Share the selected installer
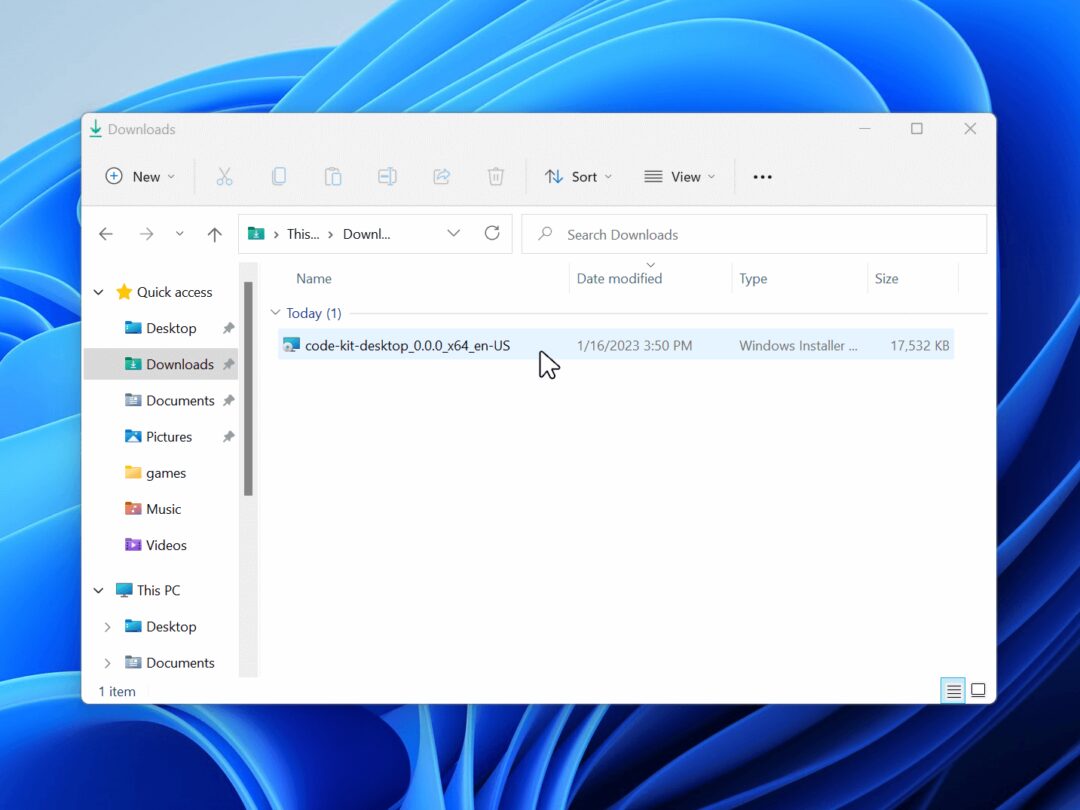 tap(441, 176)
